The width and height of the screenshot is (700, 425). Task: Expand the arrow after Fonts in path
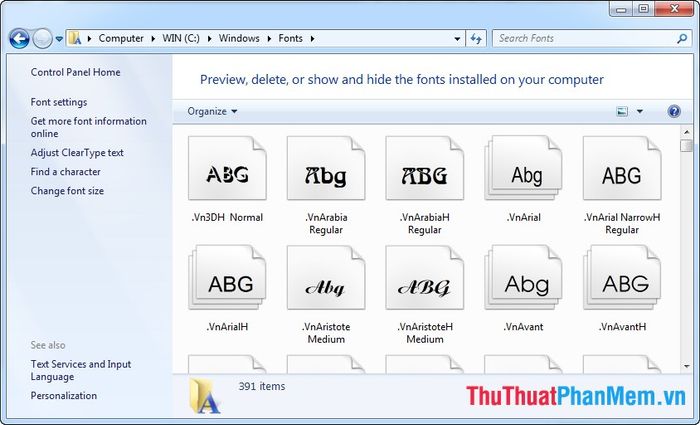[312, 39]
